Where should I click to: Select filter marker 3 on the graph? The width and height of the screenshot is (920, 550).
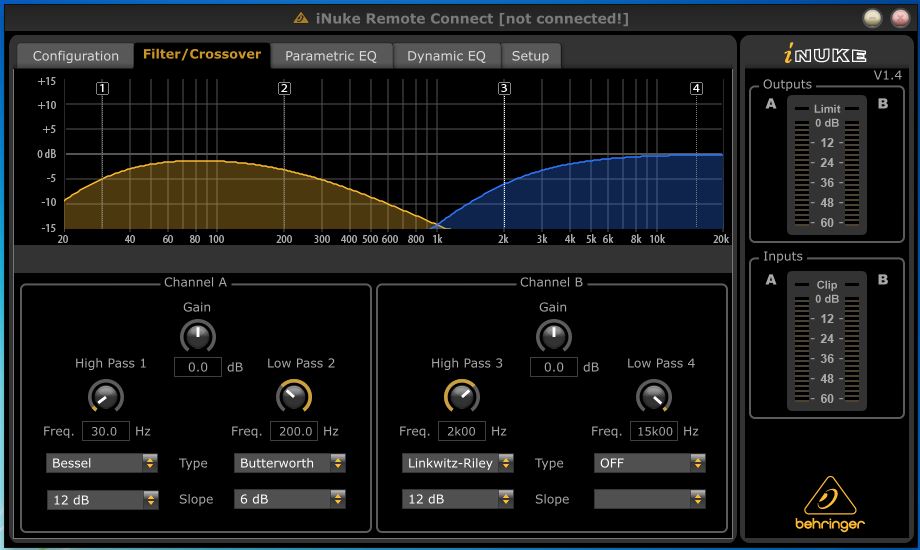(x=504, y=88)
